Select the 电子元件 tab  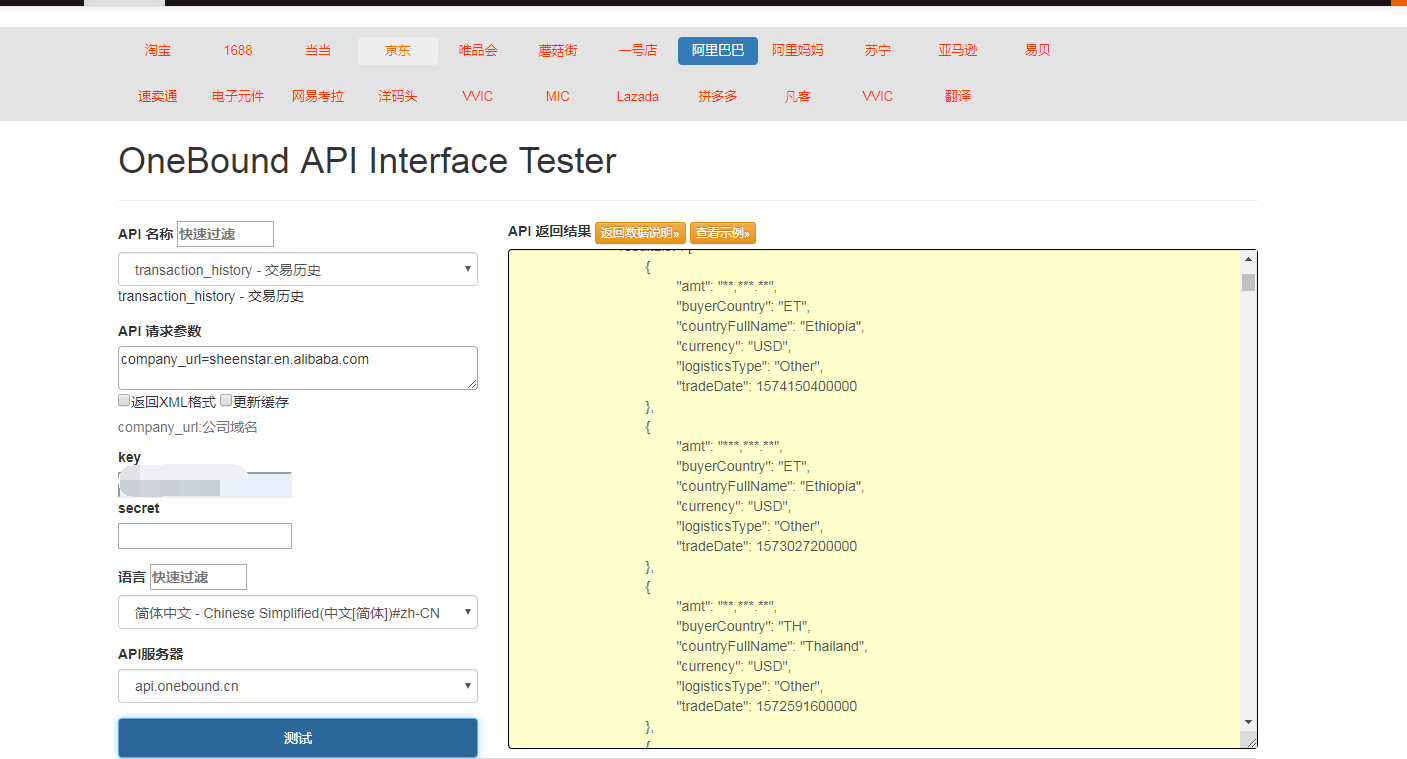(x=238, y=96)
